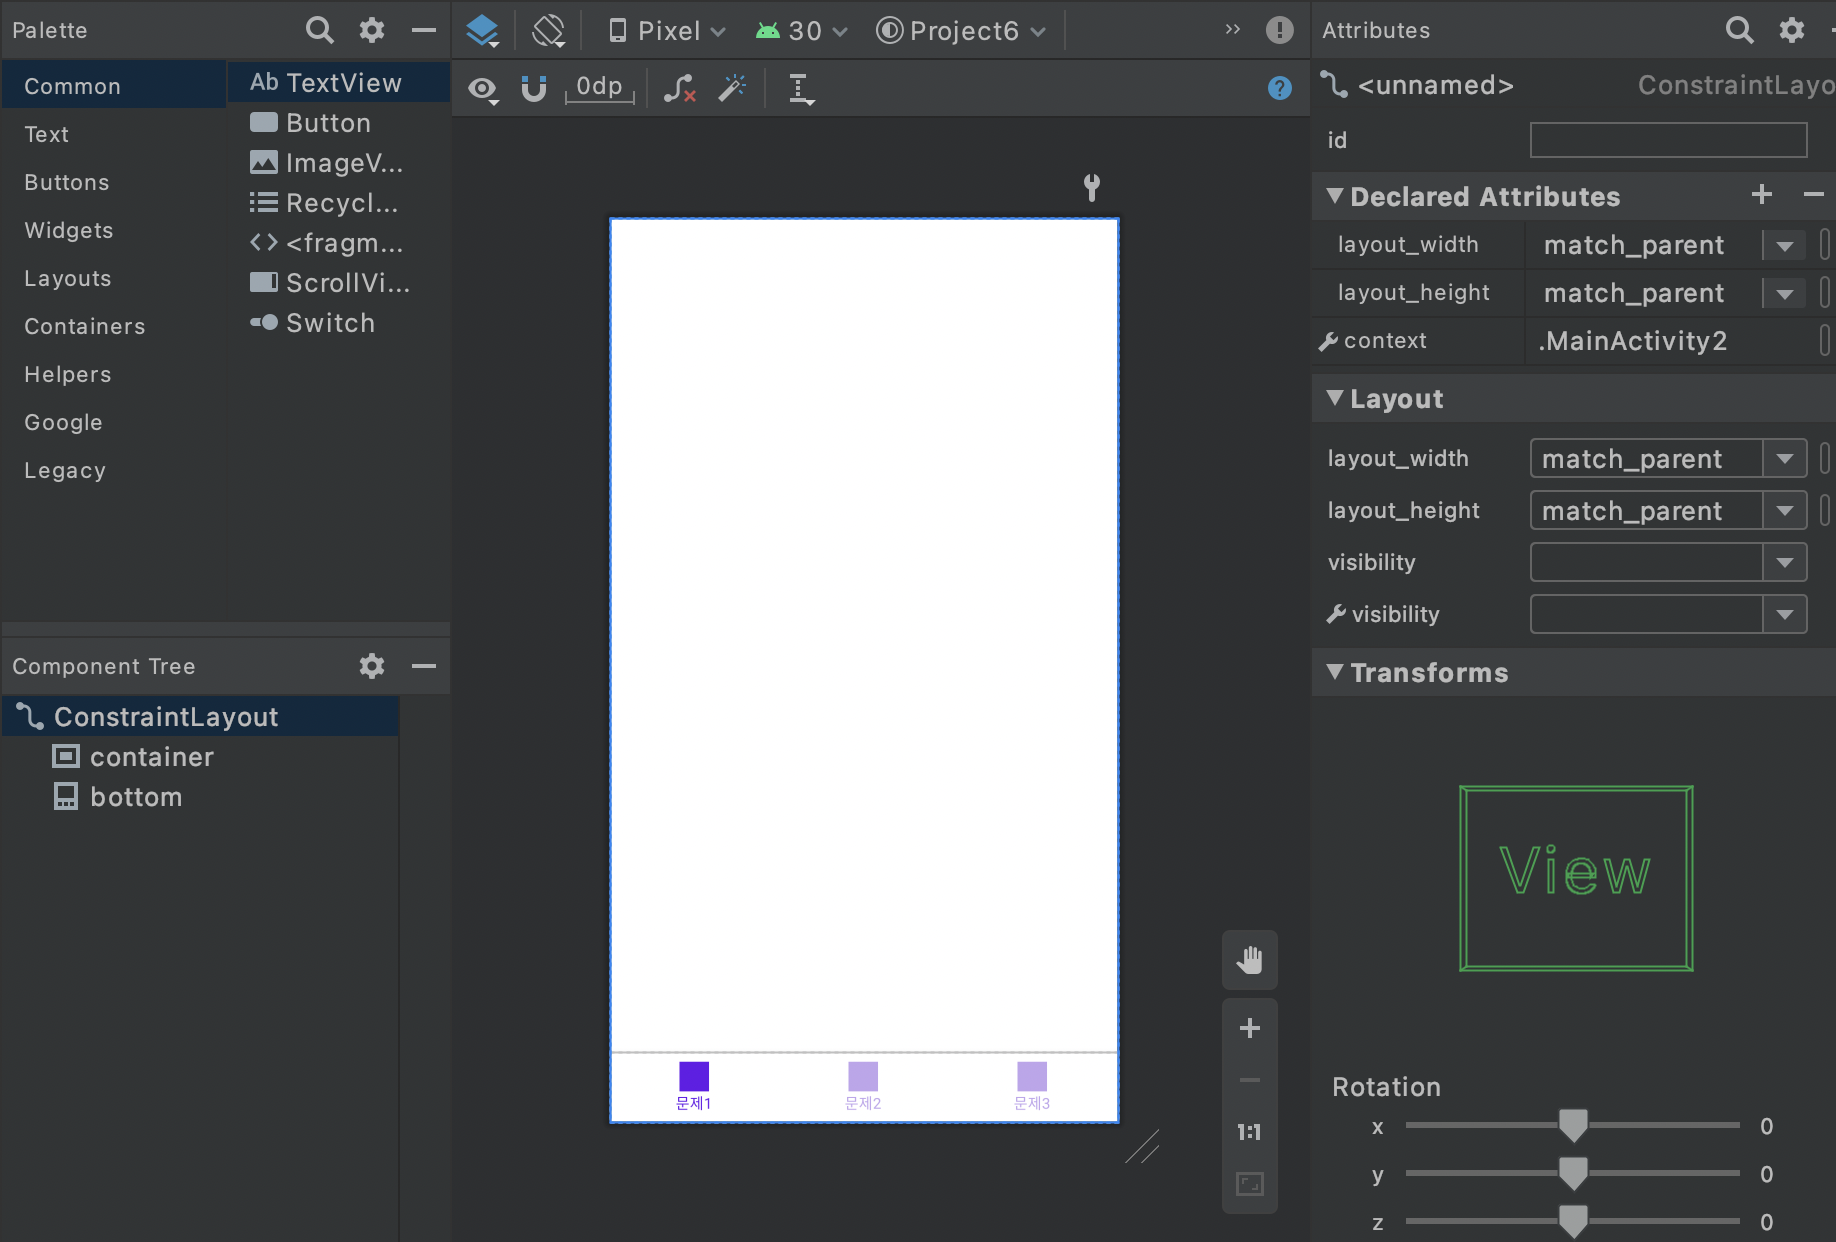
Task: Click Rotation y slider handle
Action: tap(1573, 1174)
